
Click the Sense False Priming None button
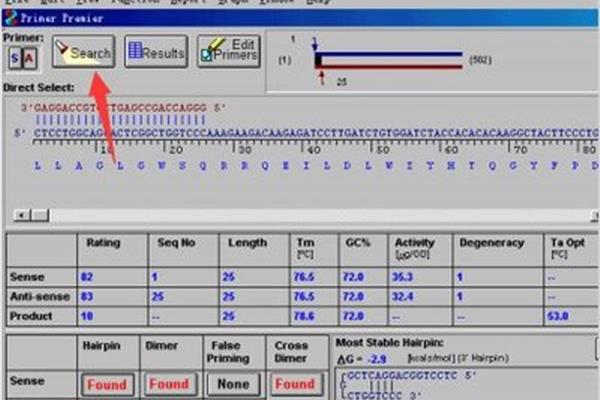coord(233,384)
